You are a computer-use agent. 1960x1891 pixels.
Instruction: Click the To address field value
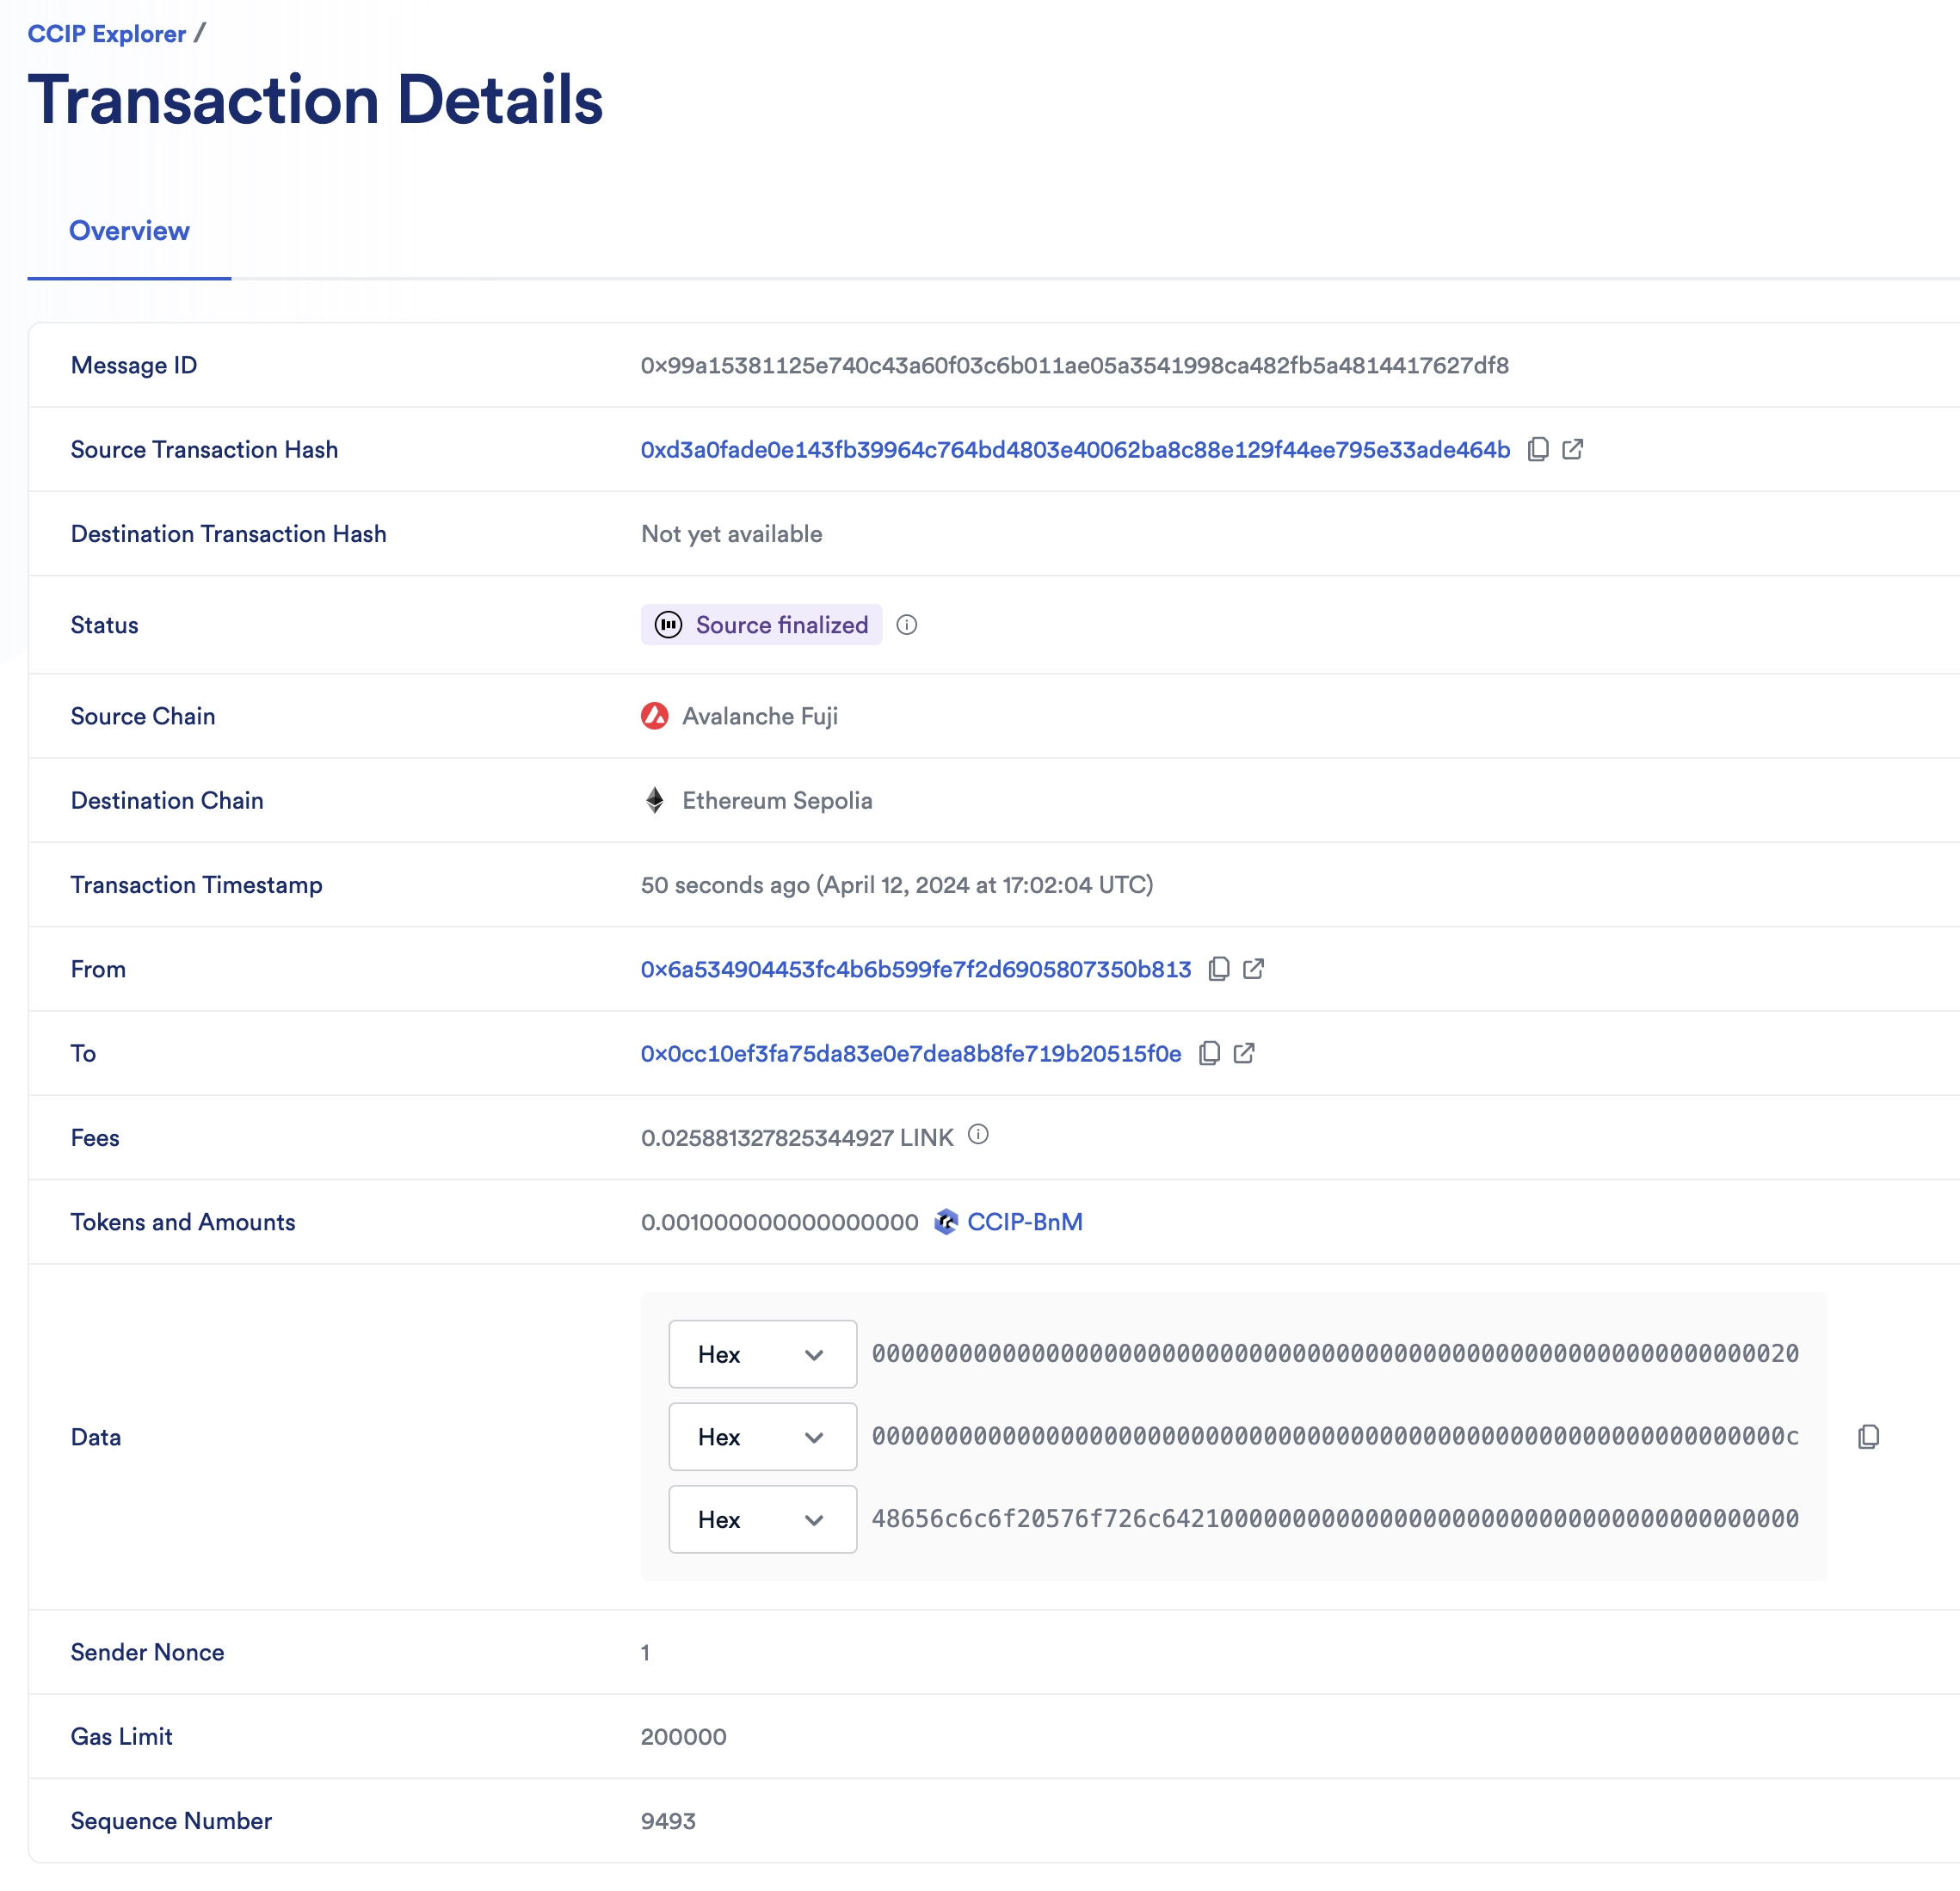[x=914, y=1051]
